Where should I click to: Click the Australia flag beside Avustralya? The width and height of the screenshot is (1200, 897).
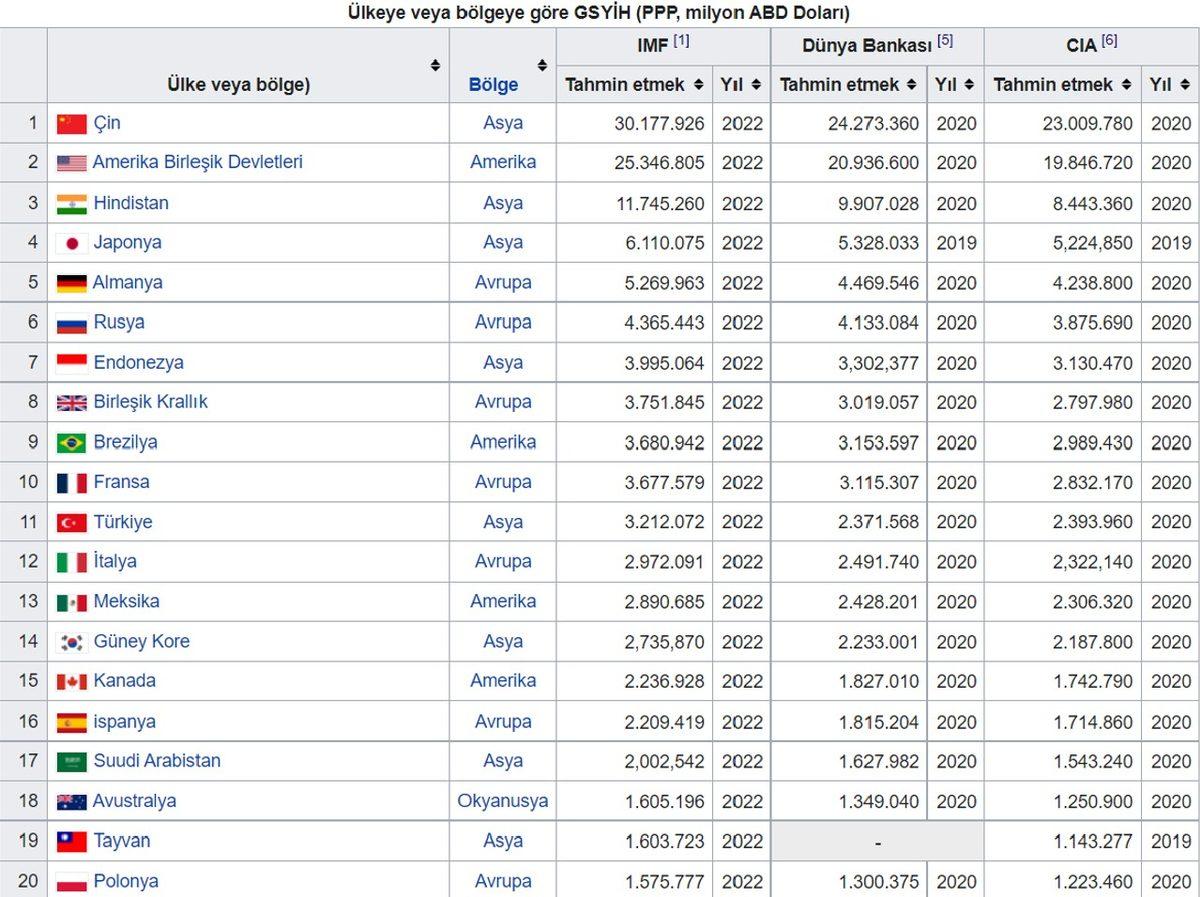(x=71, y=802)
